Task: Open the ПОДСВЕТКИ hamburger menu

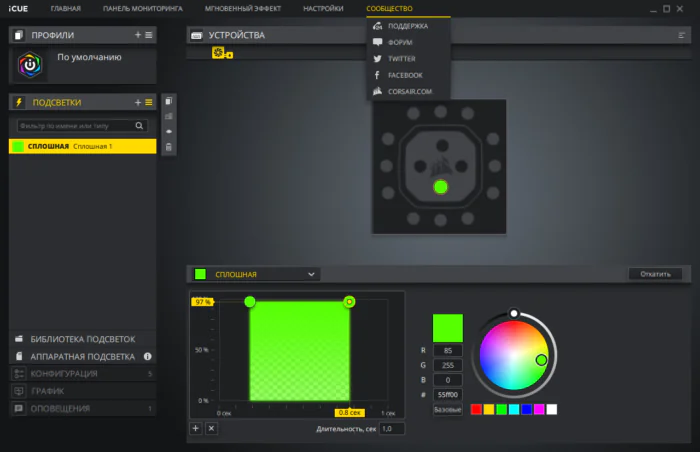Action: coord(149,102)
